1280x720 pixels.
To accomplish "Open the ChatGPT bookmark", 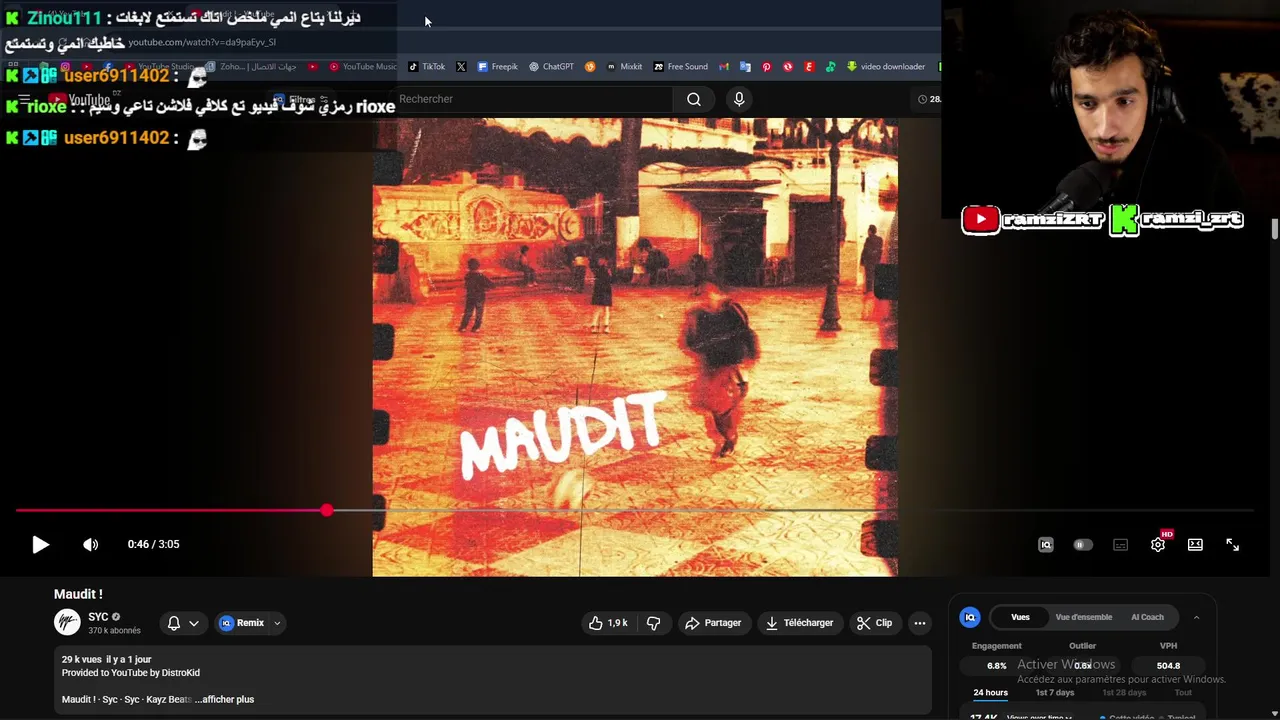I will pos(552,67).
